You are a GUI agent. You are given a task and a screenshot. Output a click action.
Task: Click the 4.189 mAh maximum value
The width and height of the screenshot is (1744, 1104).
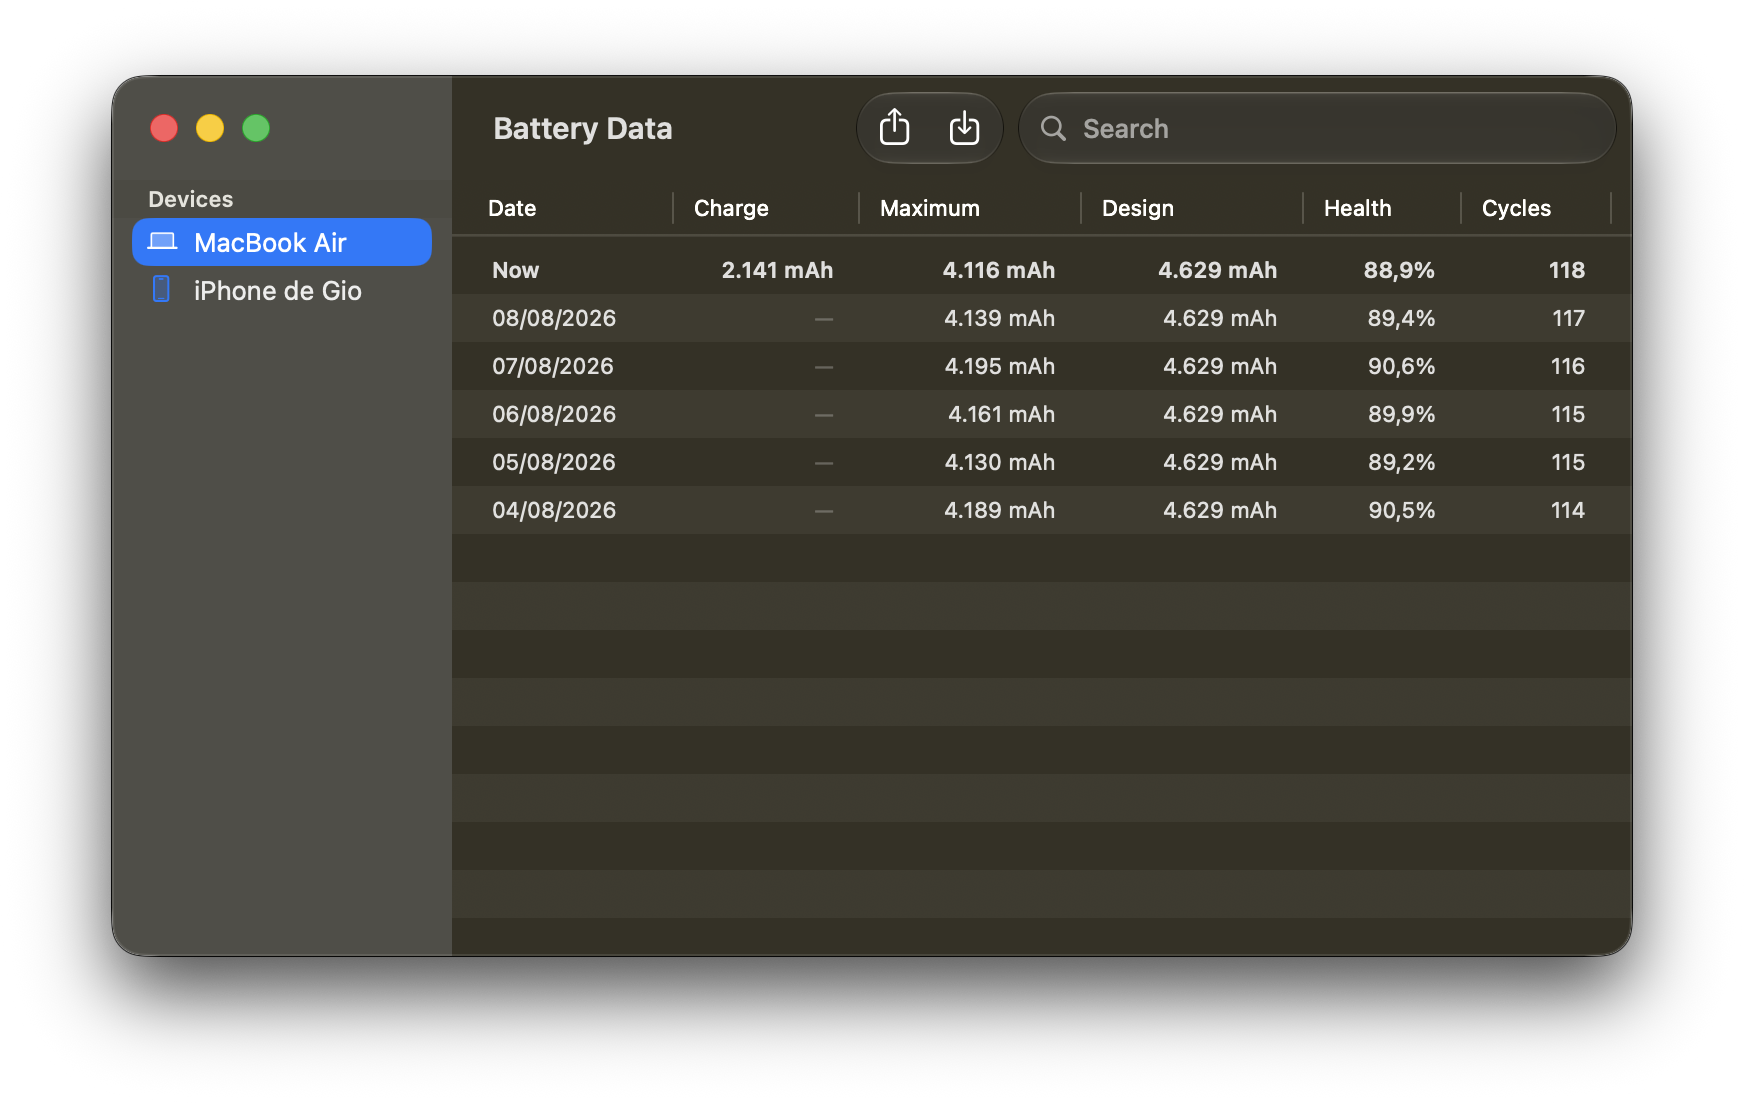[x=999, y=510]
